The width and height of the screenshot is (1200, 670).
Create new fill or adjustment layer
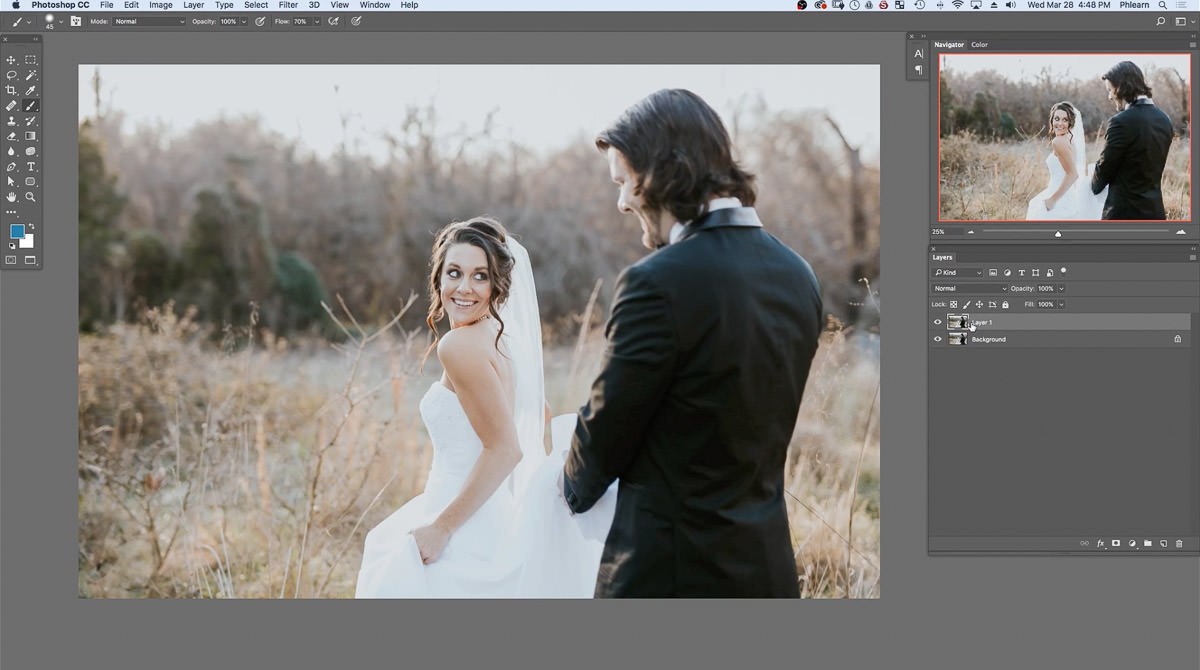click(x=1132, y=543)
